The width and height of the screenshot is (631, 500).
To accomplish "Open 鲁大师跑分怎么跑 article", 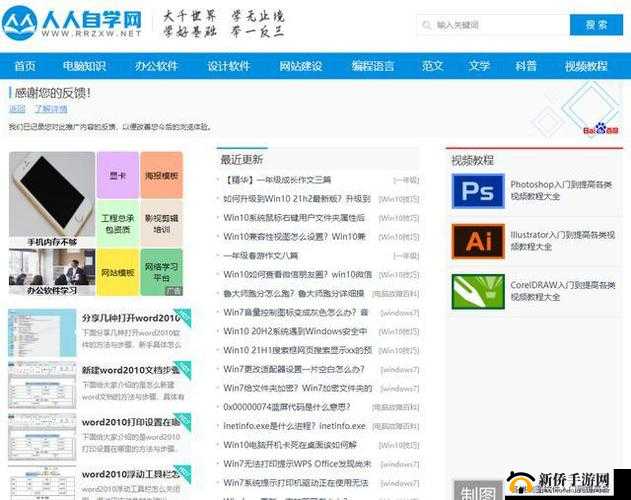I will (294, 293).
